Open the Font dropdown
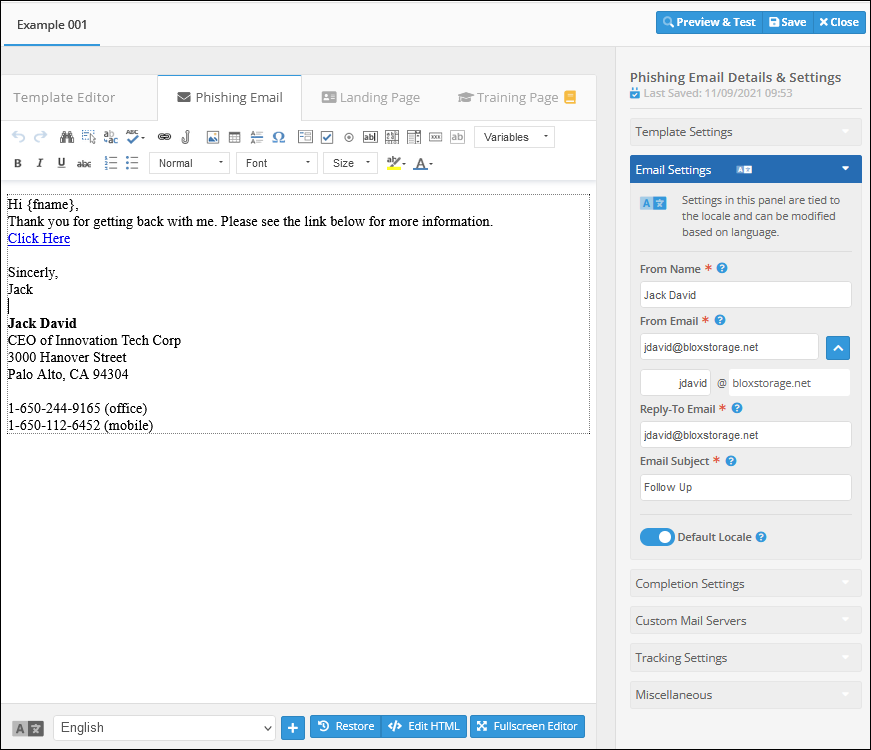This screenshot has width=871, height=750. [x=276, y=163]
